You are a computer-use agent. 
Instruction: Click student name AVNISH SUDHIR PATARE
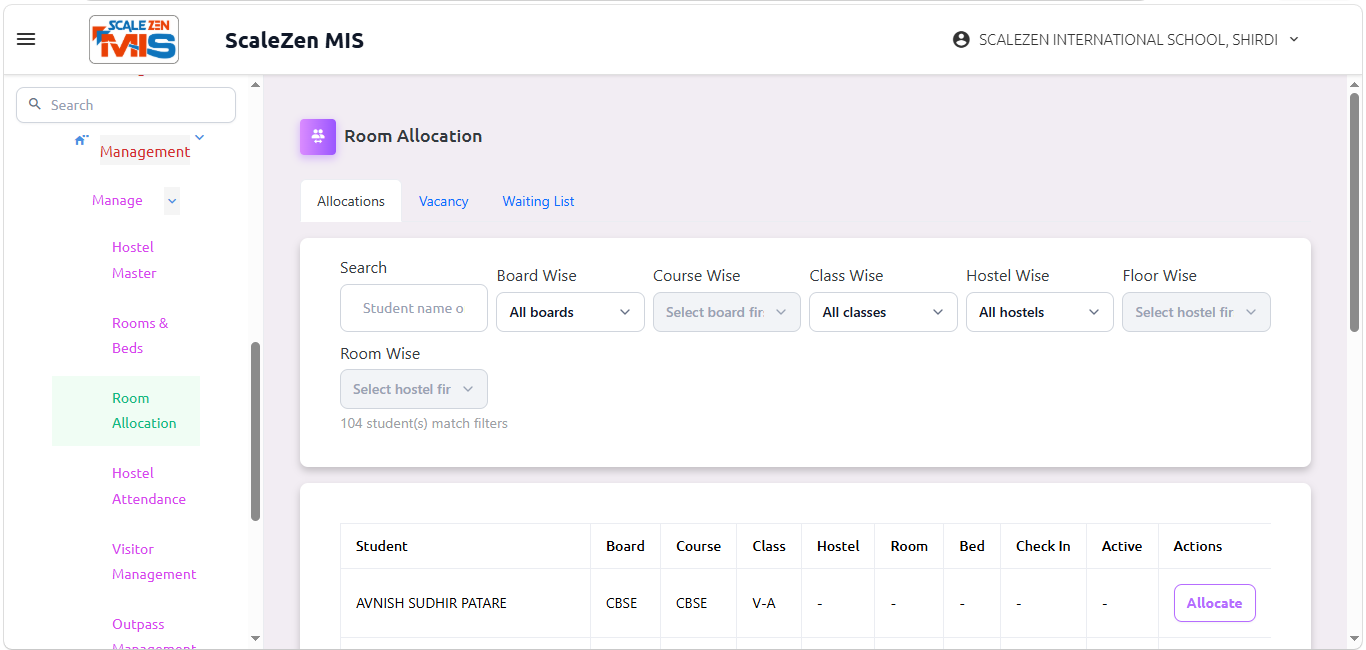coord(431,603)
